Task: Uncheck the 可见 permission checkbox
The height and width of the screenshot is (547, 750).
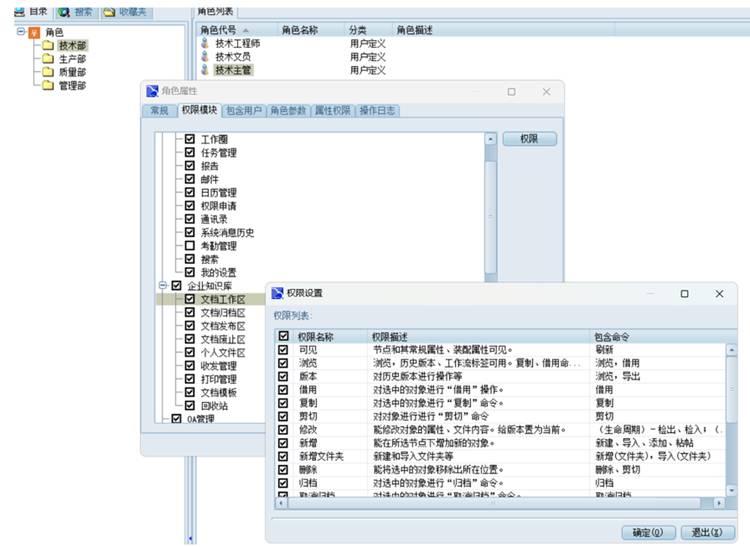Action: pyautogui.click(x=284, y=350)
